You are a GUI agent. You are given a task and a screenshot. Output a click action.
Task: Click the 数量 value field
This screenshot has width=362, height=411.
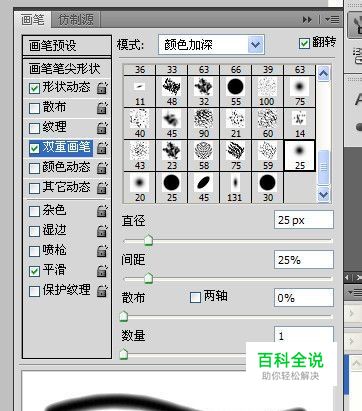point(304,335)
